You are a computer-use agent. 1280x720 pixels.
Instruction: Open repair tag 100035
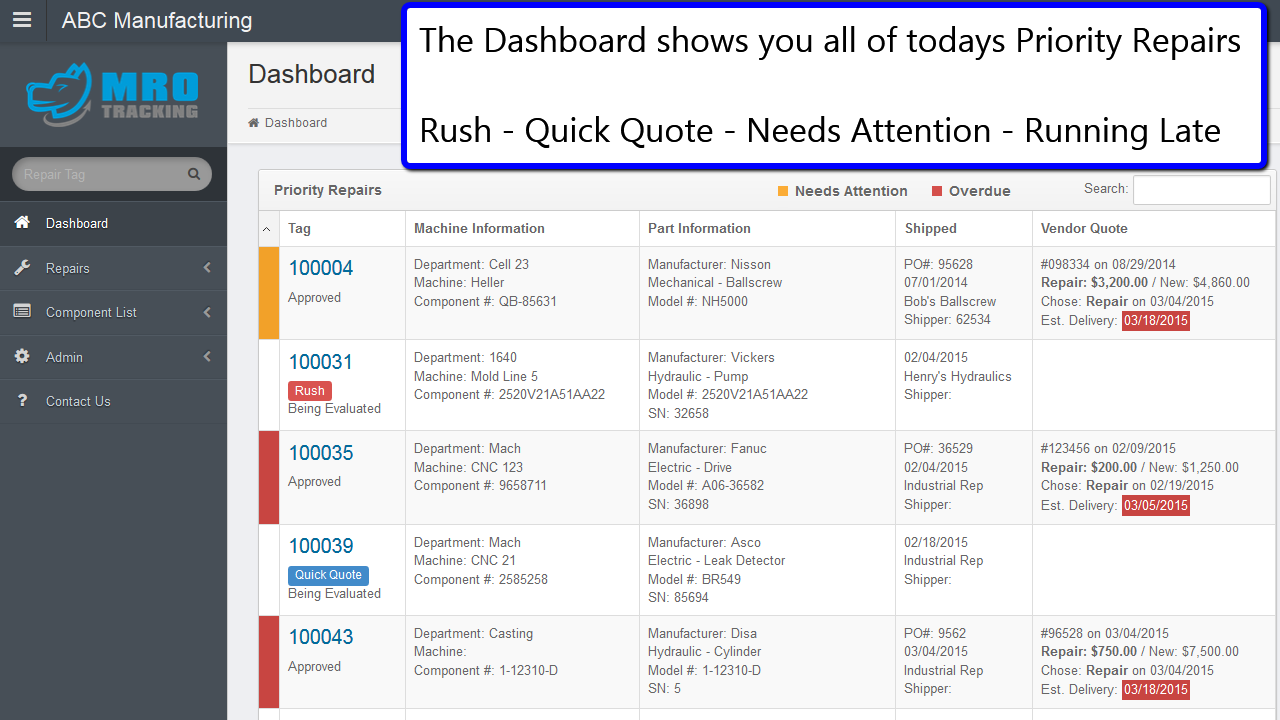point(321,453)
